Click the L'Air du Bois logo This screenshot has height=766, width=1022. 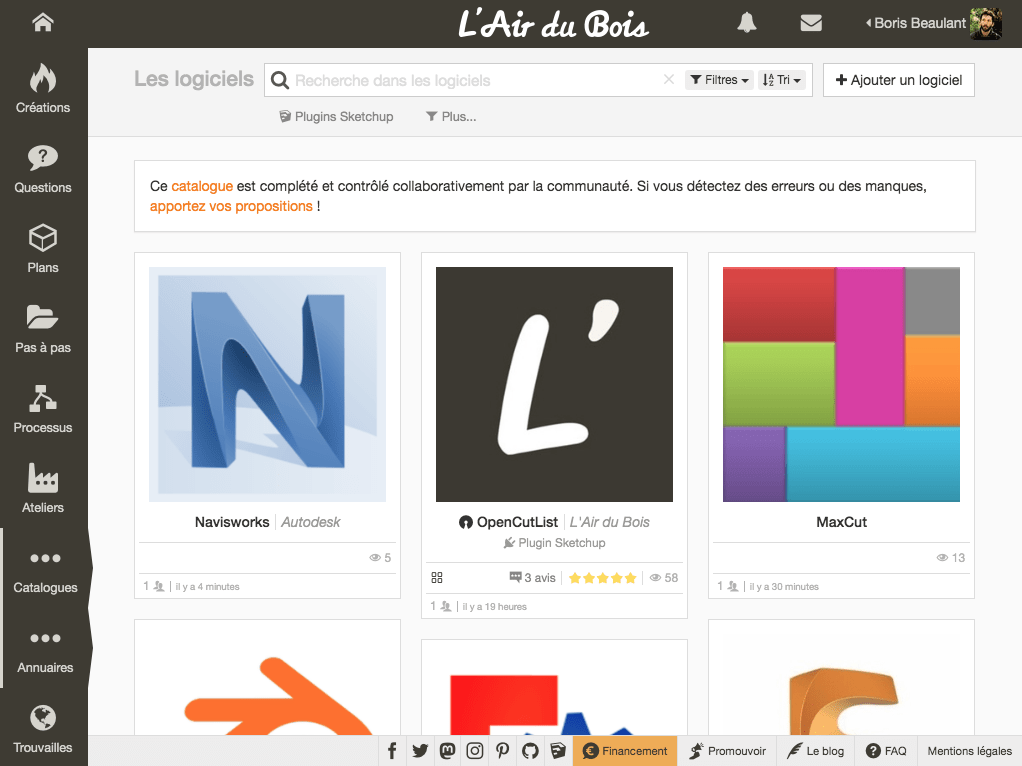[553, 24]
